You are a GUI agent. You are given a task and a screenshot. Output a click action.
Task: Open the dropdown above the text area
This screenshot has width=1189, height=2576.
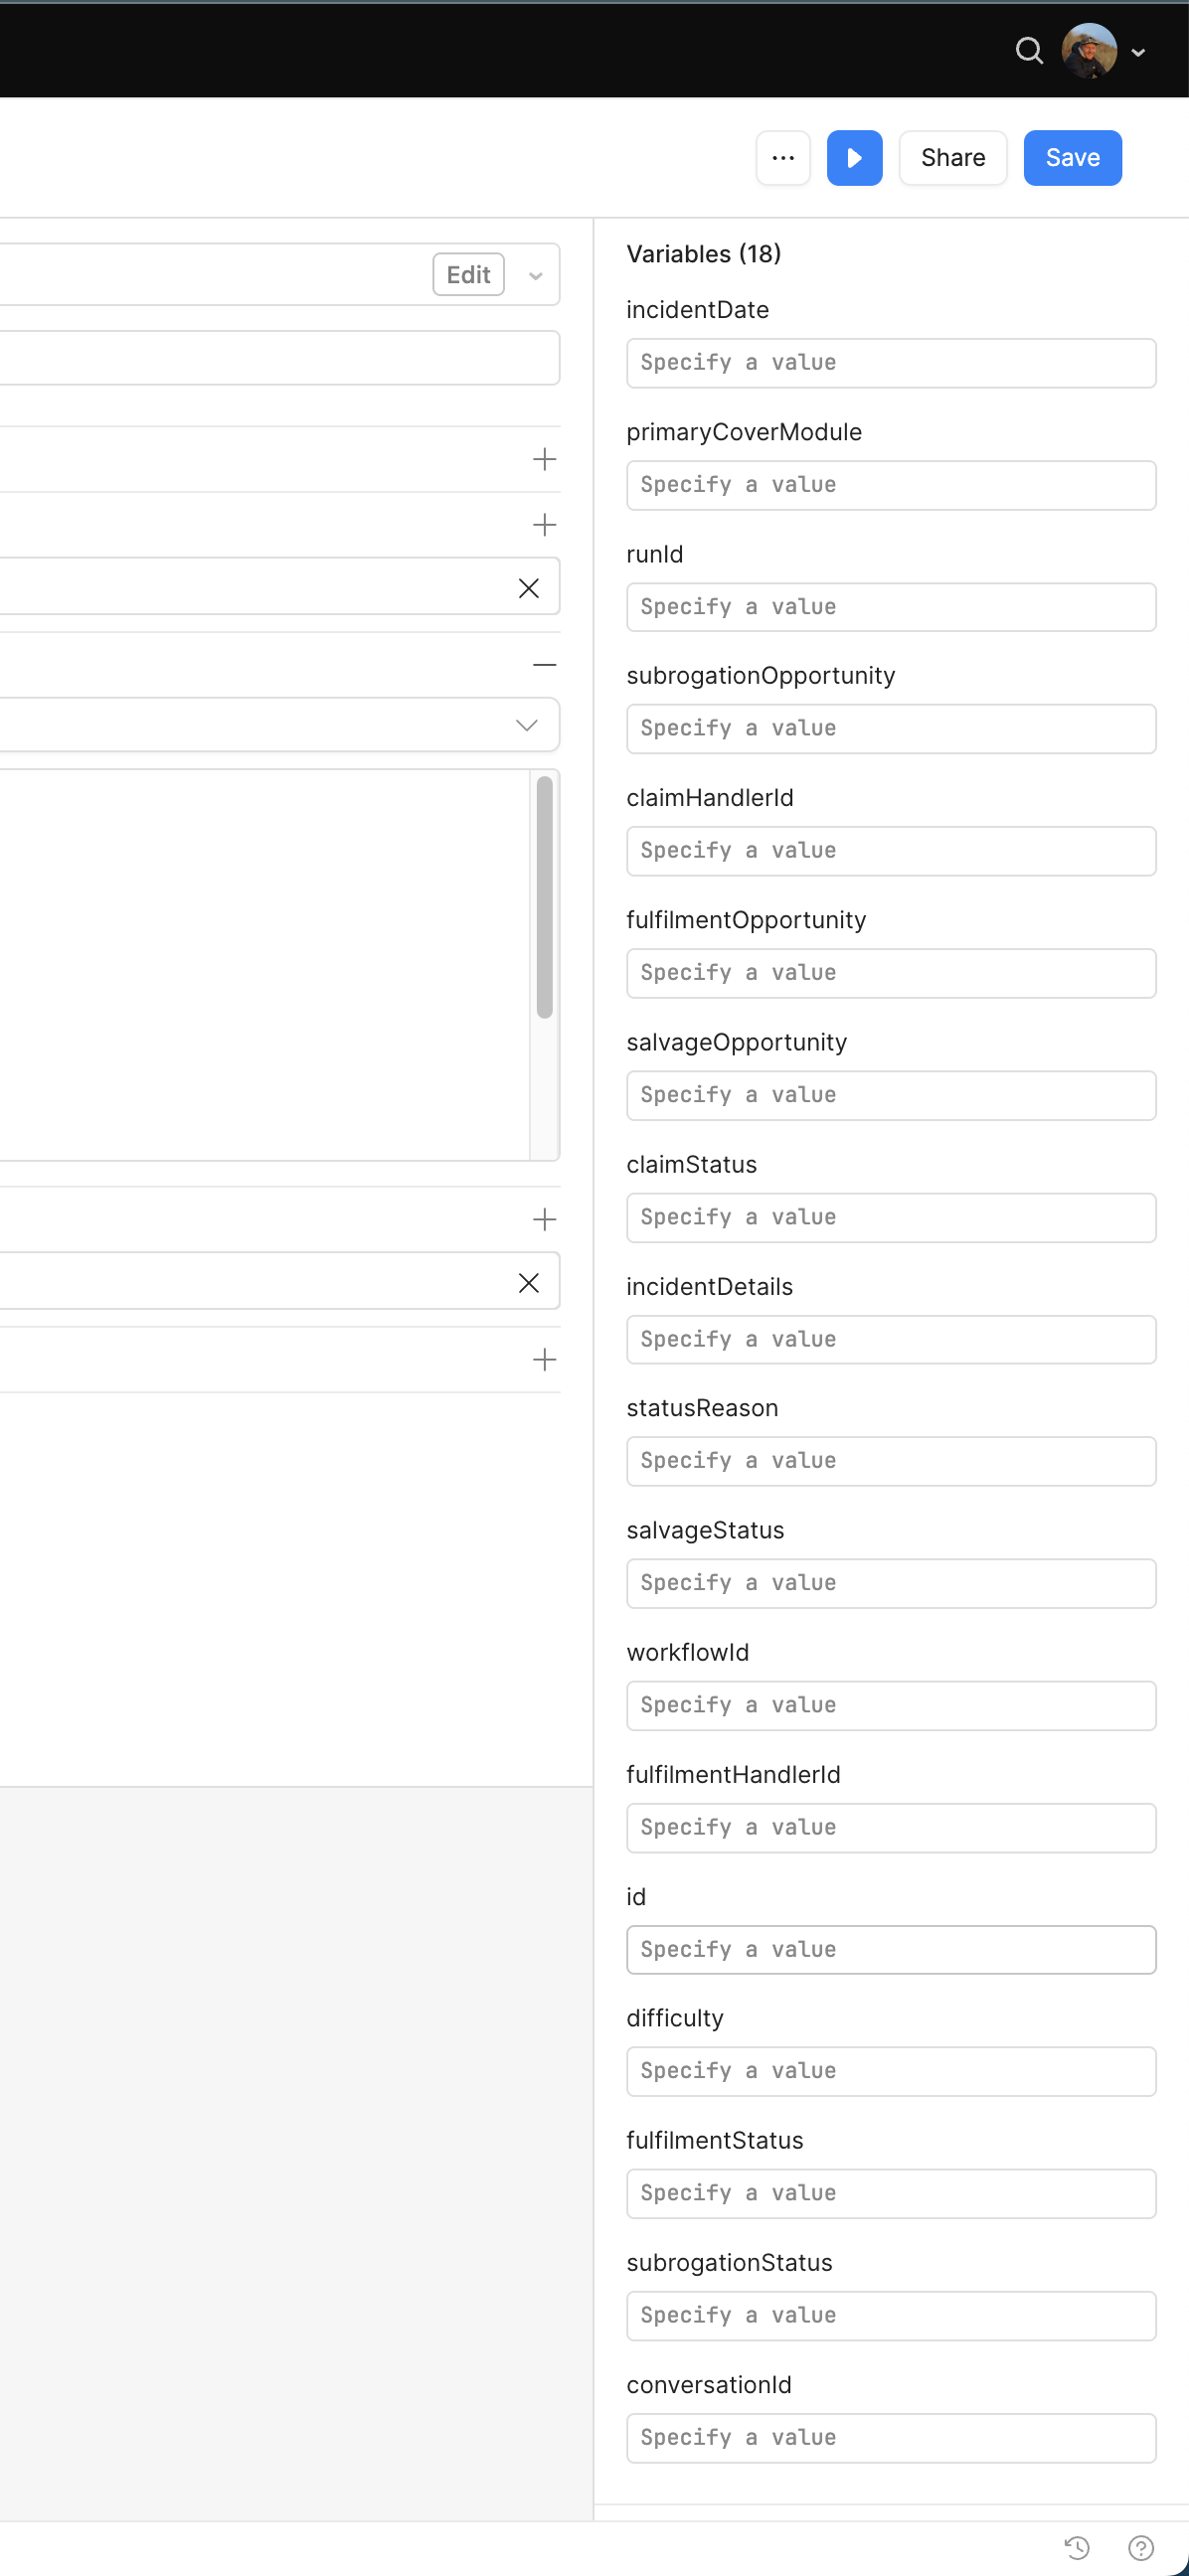(x=526, y=725)
